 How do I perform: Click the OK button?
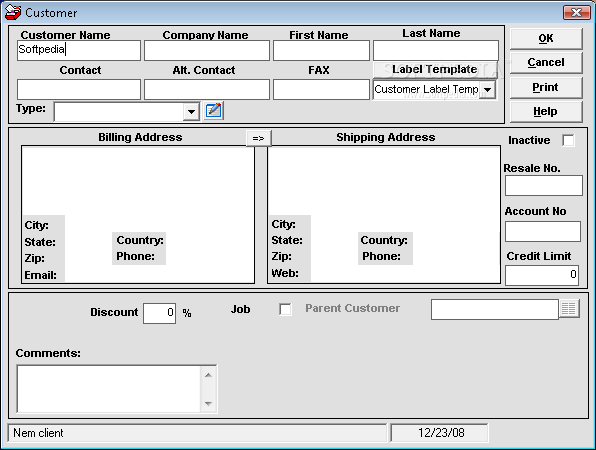[546, 38]
